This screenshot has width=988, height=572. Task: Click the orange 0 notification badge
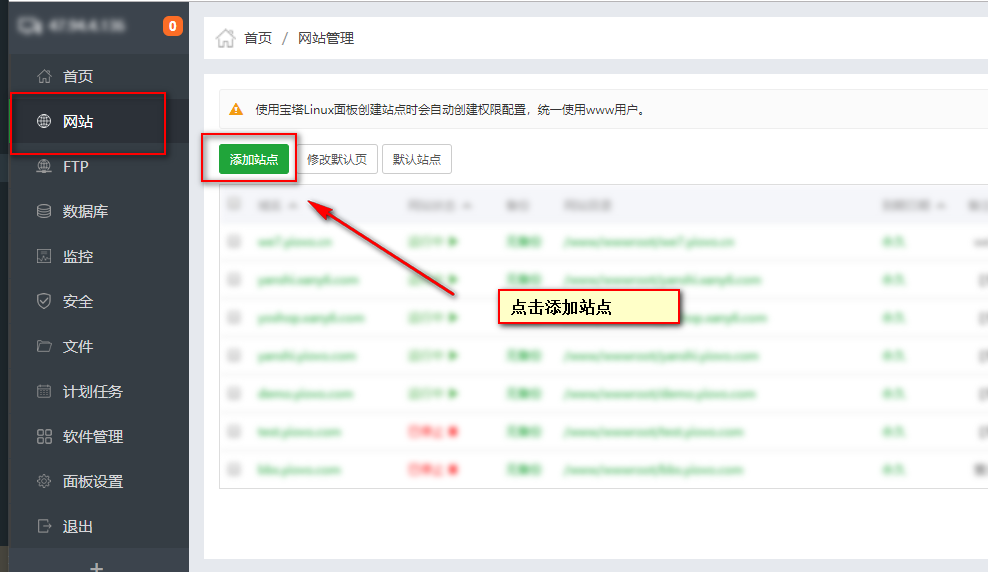pyautogui.click(x=173, y=26)
